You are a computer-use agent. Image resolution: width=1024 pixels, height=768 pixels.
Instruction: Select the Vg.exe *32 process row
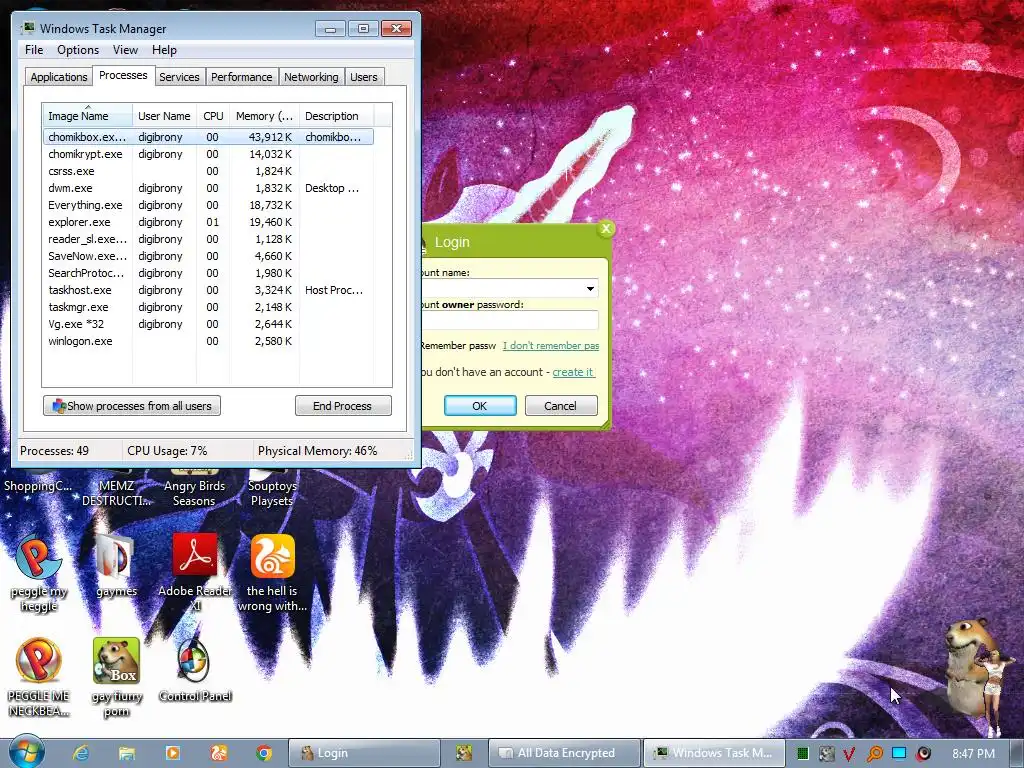(208, 324)
